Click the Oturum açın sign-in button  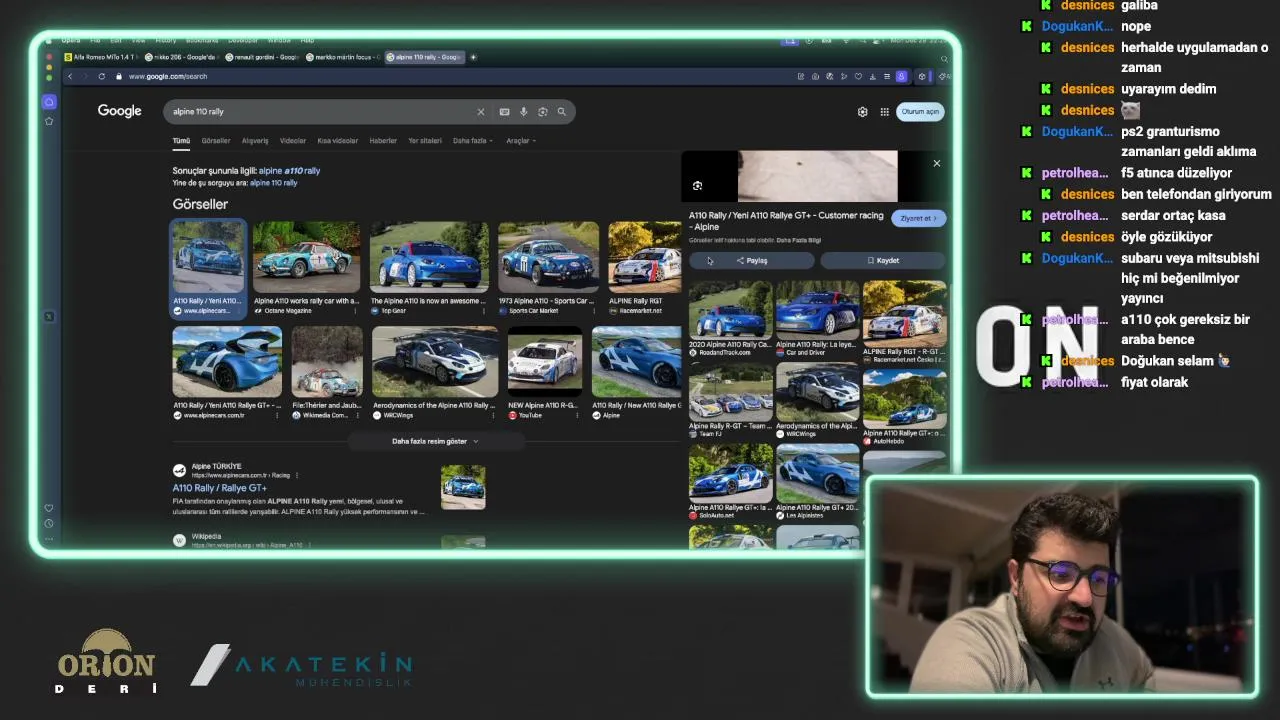click(920, 112)
